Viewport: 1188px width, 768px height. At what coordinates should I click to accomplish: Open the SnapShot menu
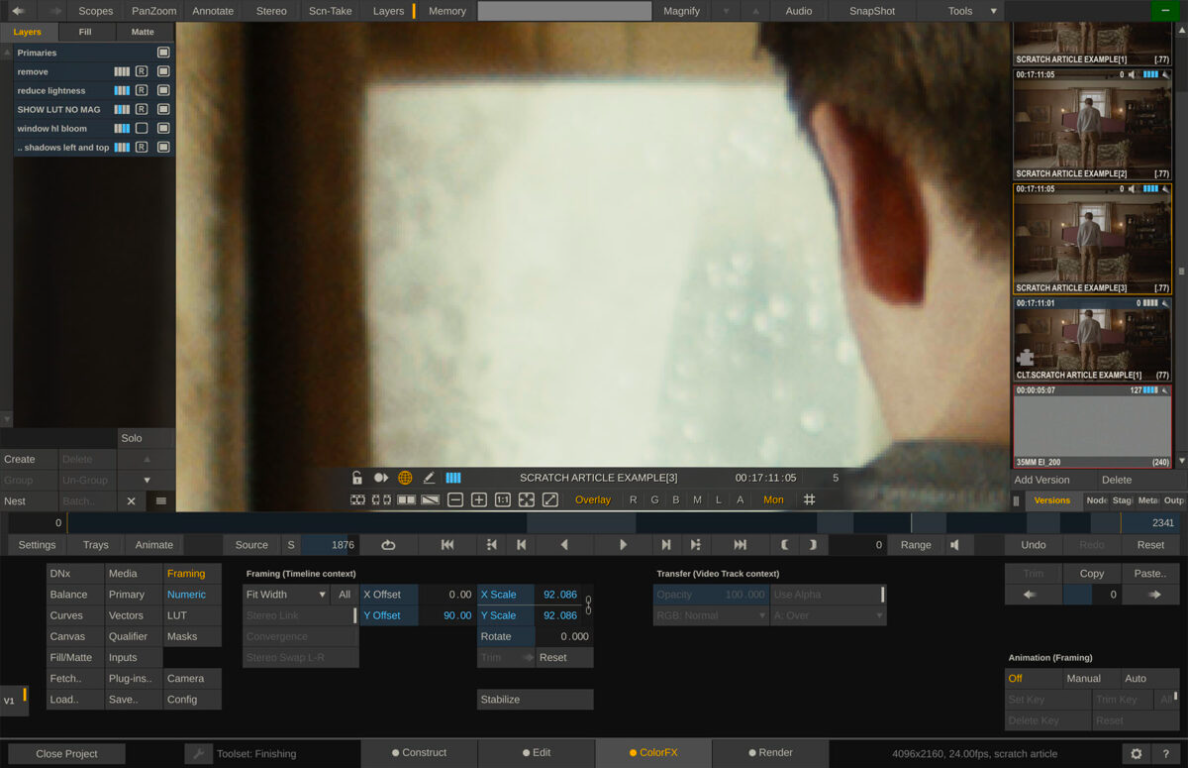[x=872, y=11]
